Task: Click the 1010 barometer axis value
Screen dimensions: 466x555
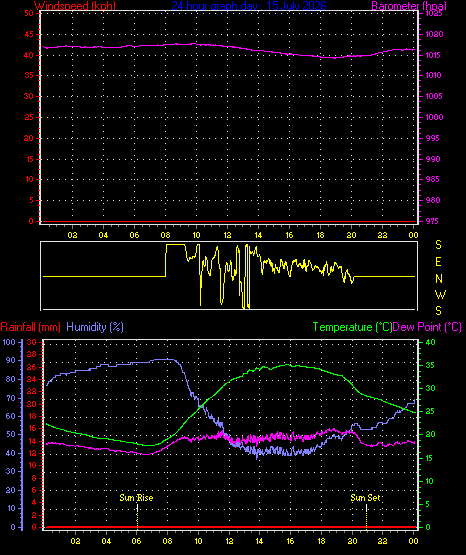Action: pyautogui.click(x=434, y=75)
